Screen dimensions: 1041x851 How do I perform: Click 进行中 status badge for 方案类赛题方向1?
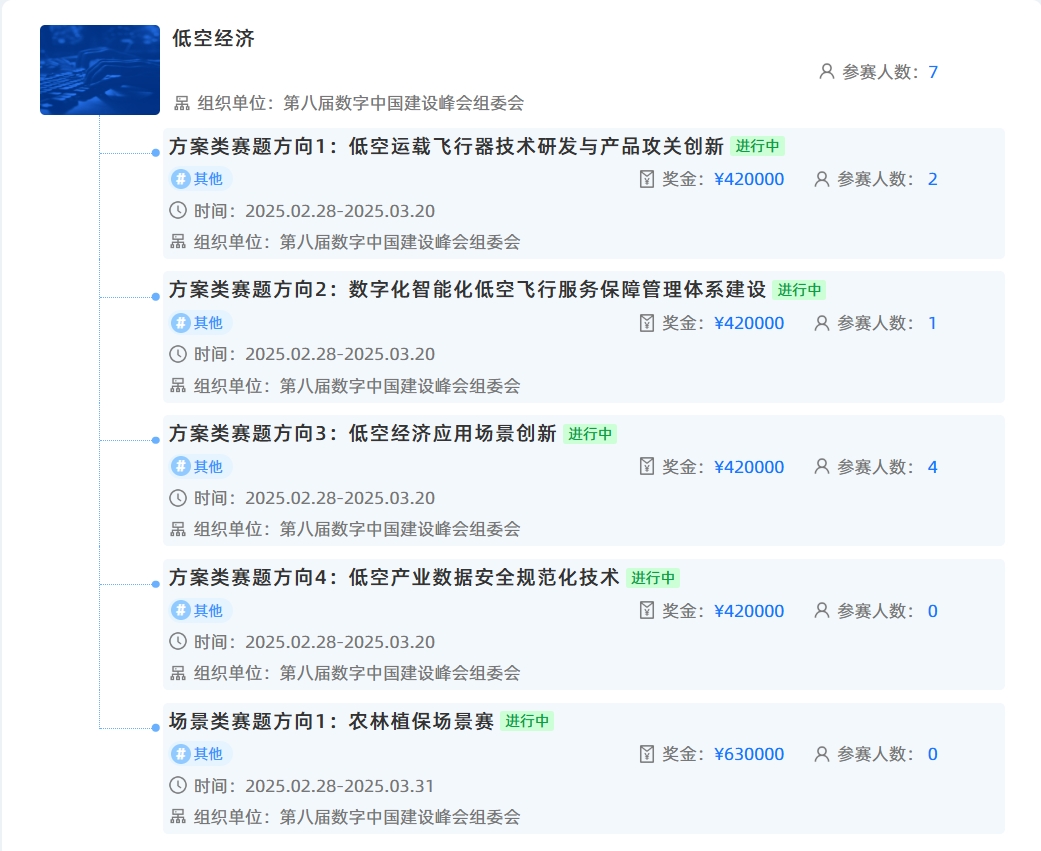[x=757, y=146]
